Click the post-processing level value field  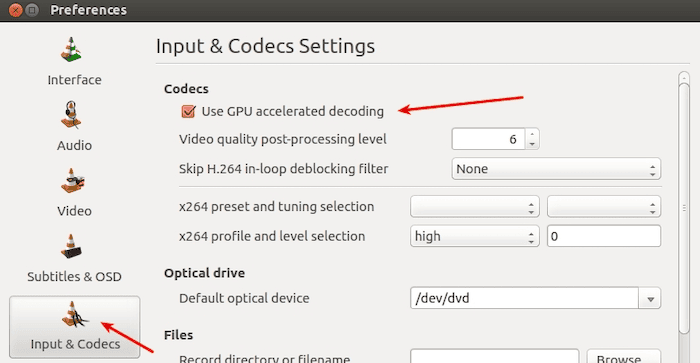coord(489,139)
